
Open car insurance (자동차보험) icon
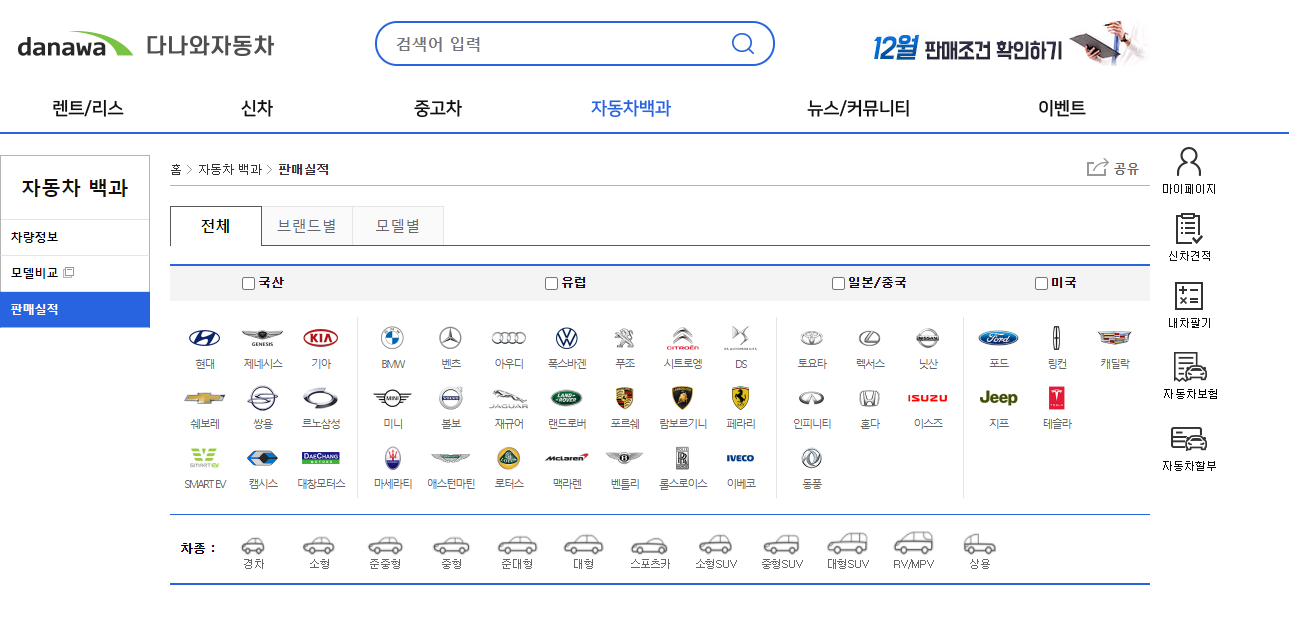pyautogui.click(x=1189, y=376)
